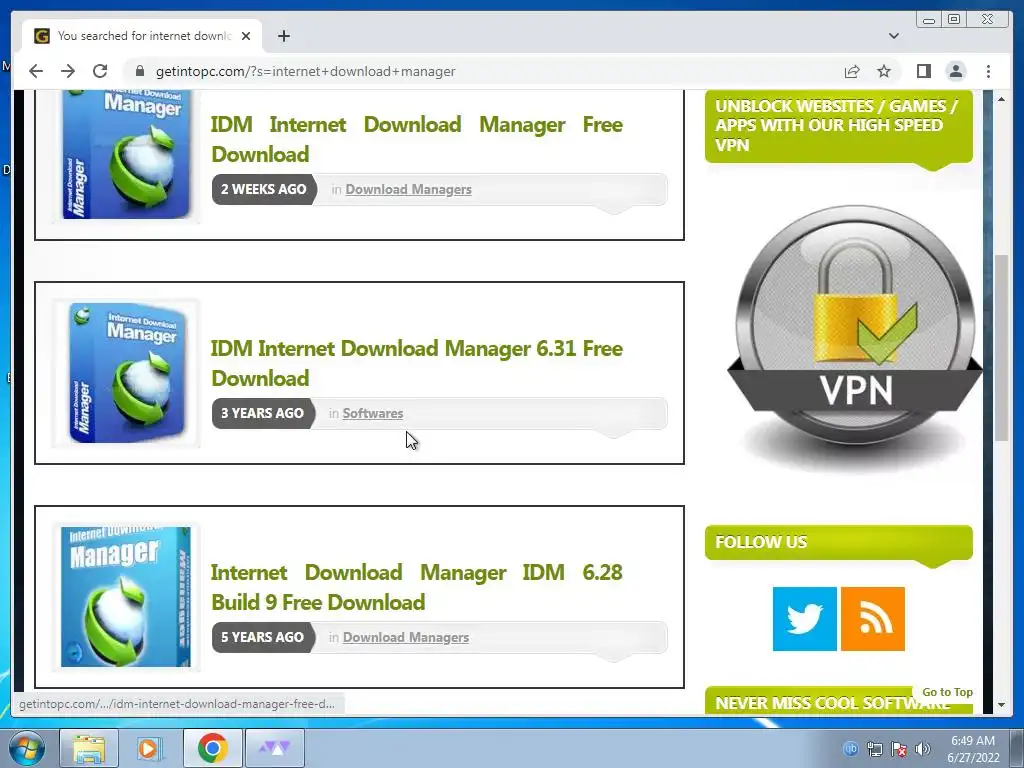The image size is (1024, 768).
Task: Open the Twitter follow icon
Action: pyautogui.click(x=805, y=619)
